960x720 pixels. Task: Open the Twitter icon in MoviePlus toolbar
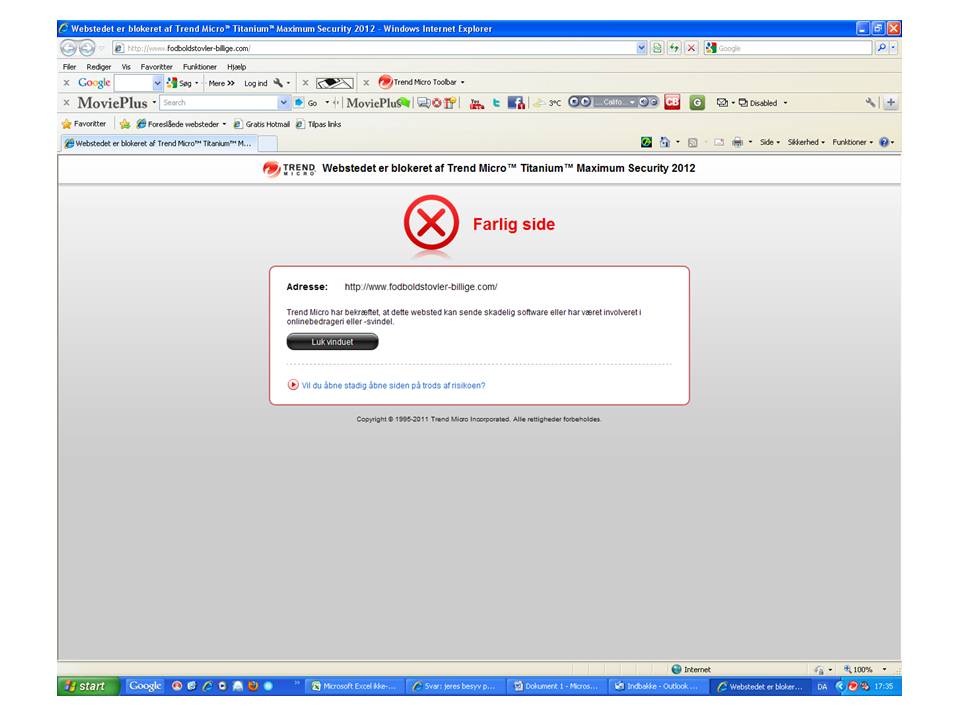[496, 103]
